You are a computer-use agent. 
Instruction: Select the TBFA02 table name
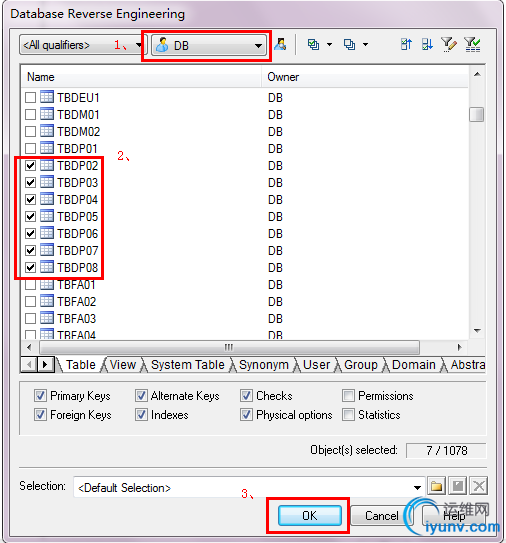pos(77,302)
